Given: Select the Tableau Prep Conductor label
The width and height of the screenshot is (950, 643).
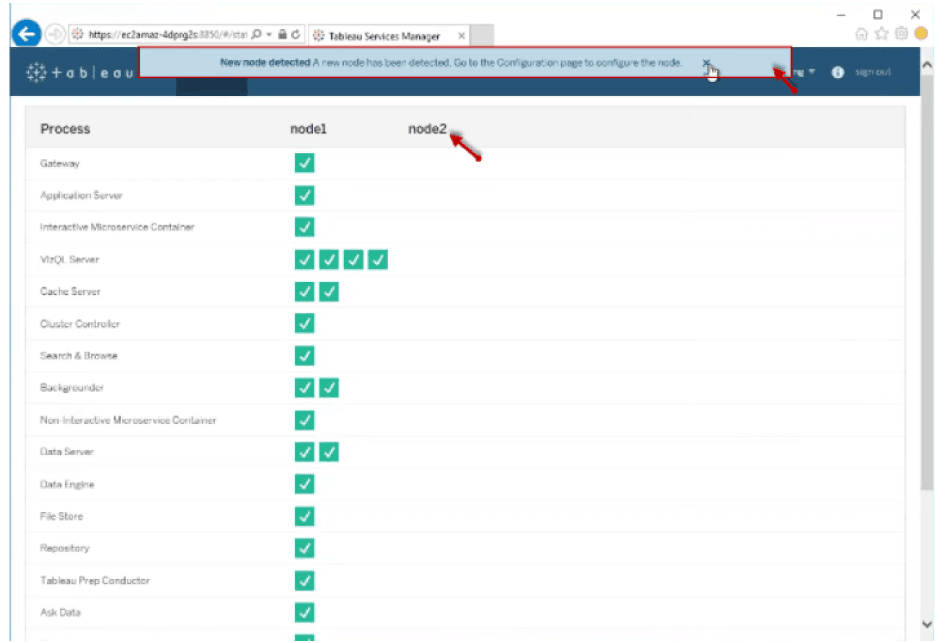Looking at the screenshot, I should click(95, 581).
